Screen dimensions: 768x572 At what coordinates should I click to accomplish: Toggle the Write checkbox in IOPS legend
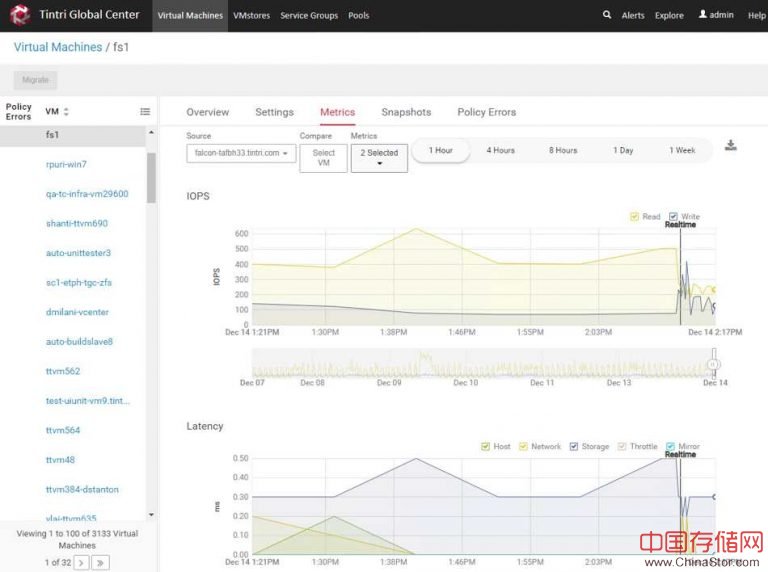673,216
